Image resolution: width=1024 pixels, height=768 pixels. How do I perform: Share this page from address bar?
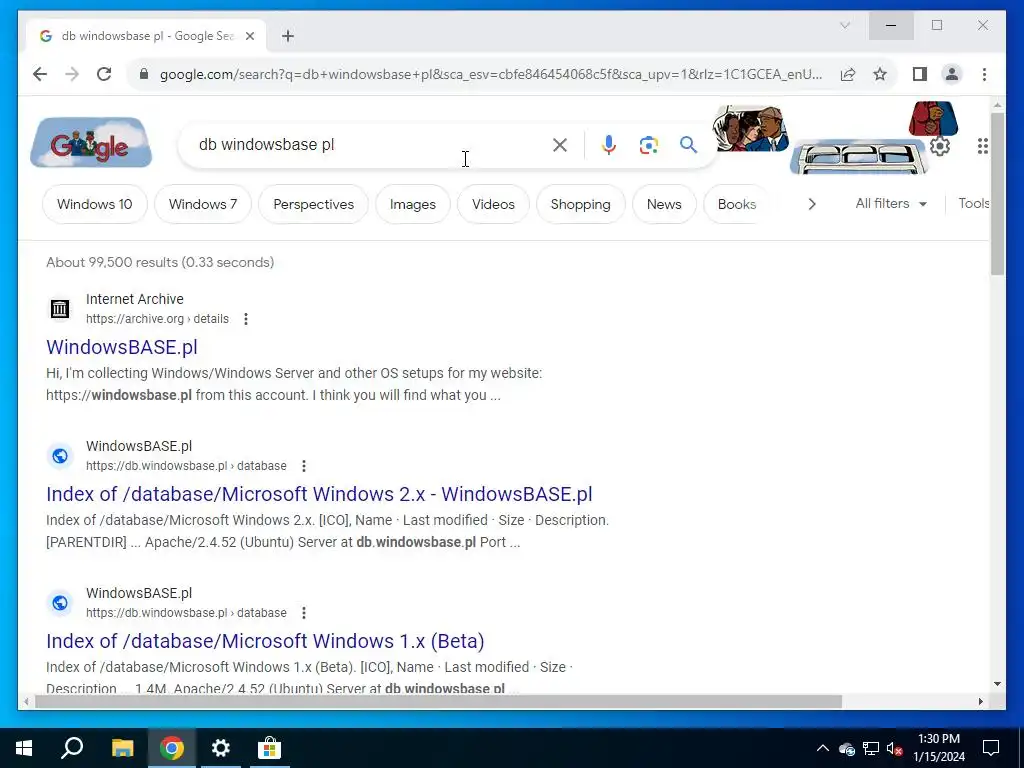(848, 74)
